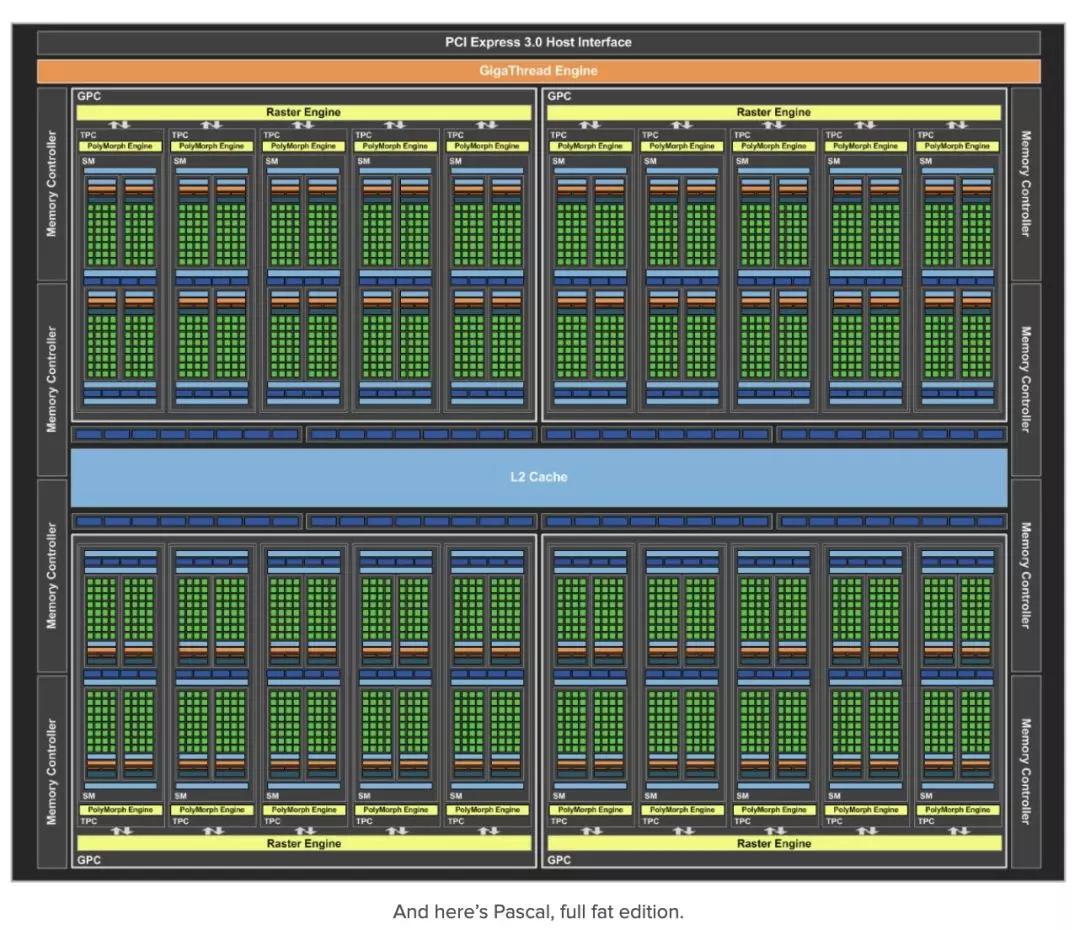Click the second Memory Controller down the right edge
This screenshot has width=1080, height=930.
click(x=1026, y=380)
